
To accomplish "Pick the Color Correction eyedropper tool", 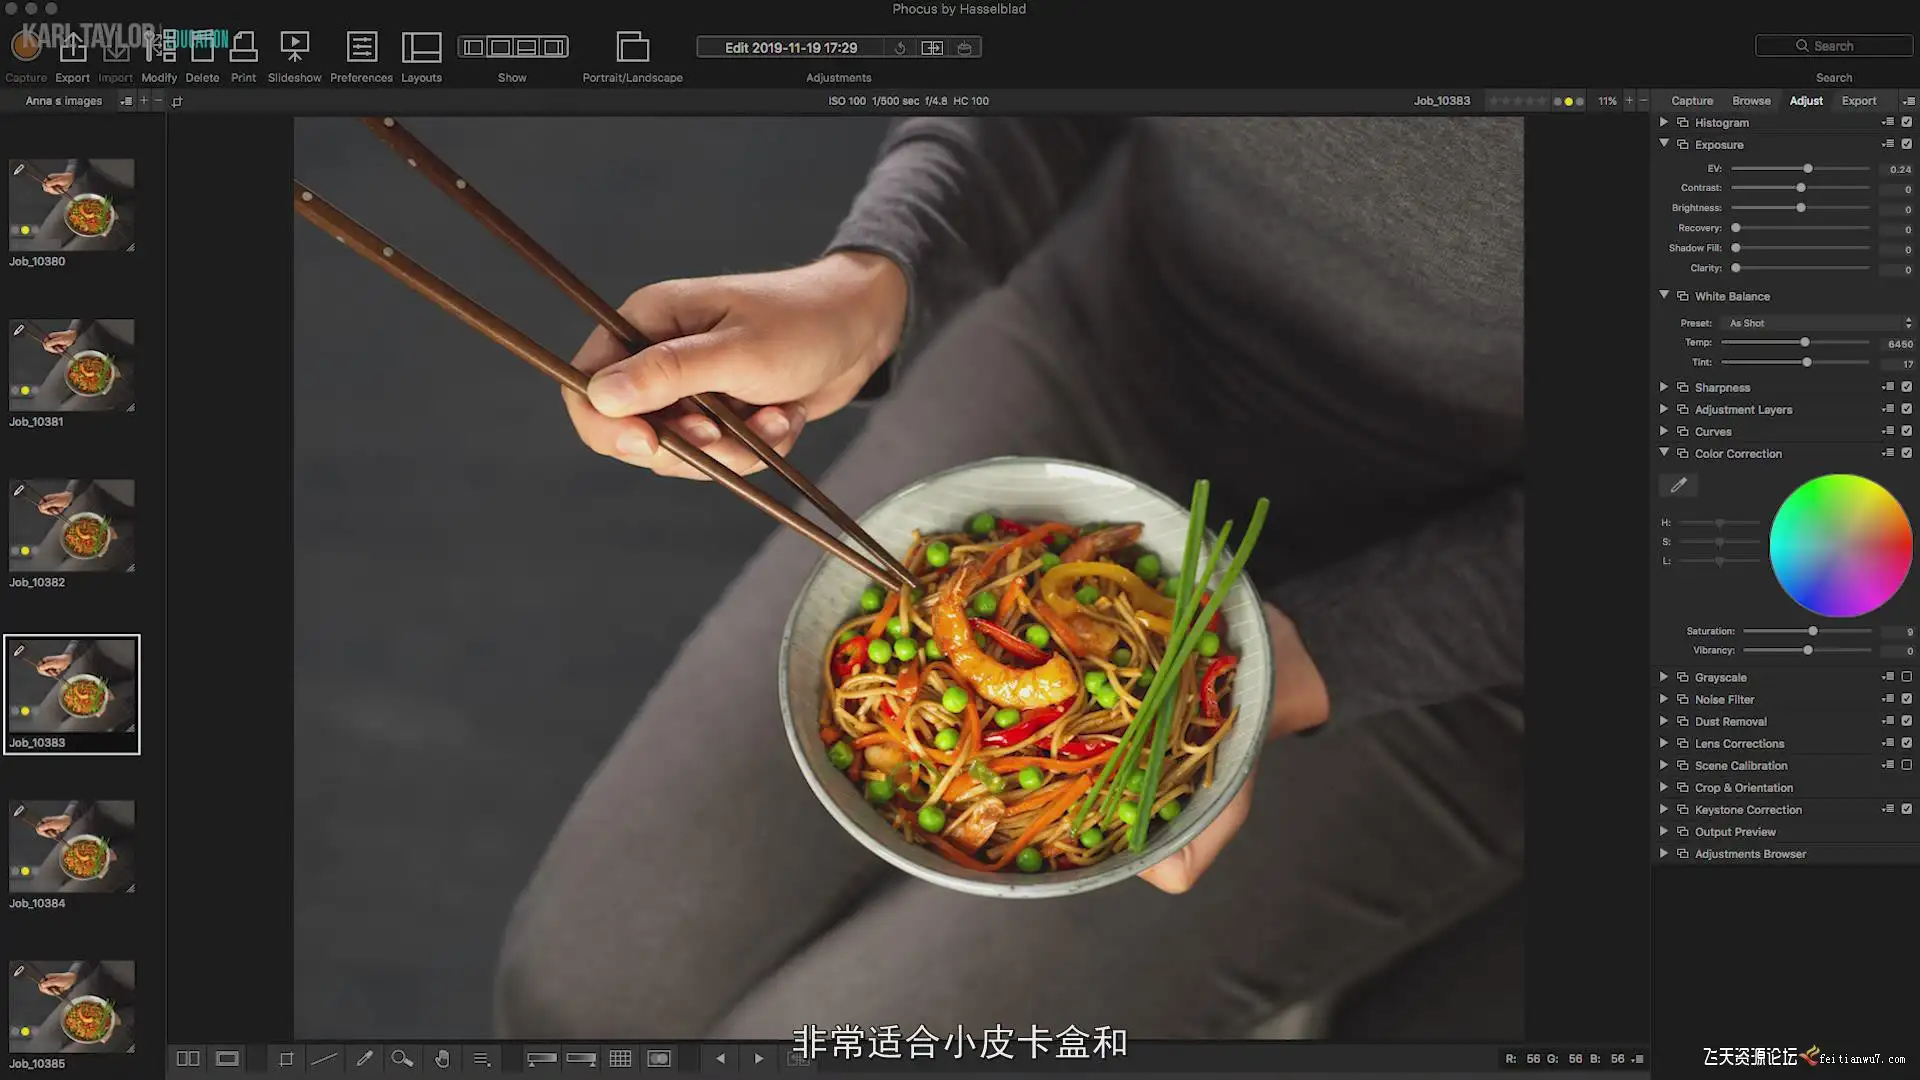I will tap(1679, 485).
